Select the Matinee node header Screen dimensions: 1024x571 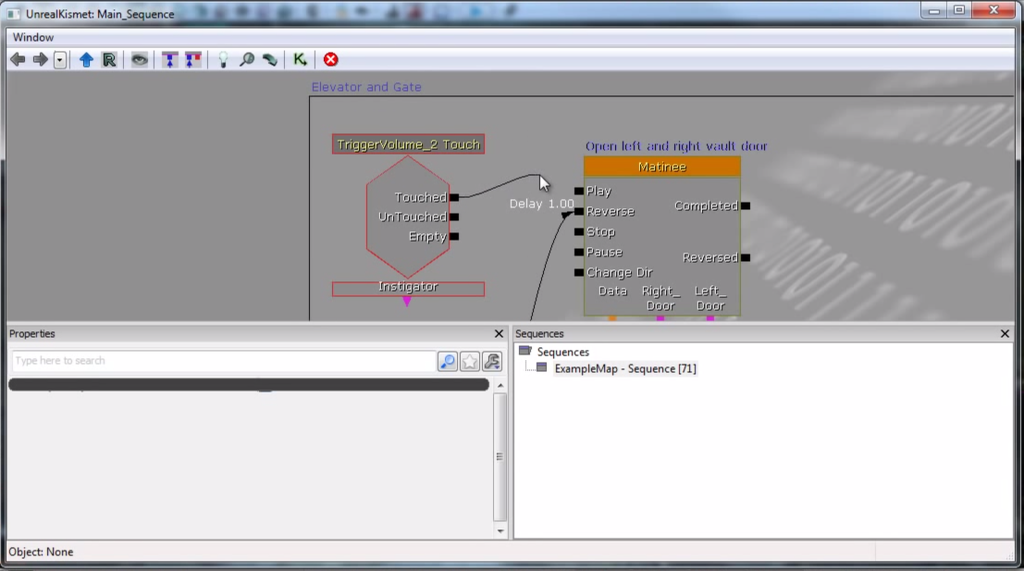[662, 167]
